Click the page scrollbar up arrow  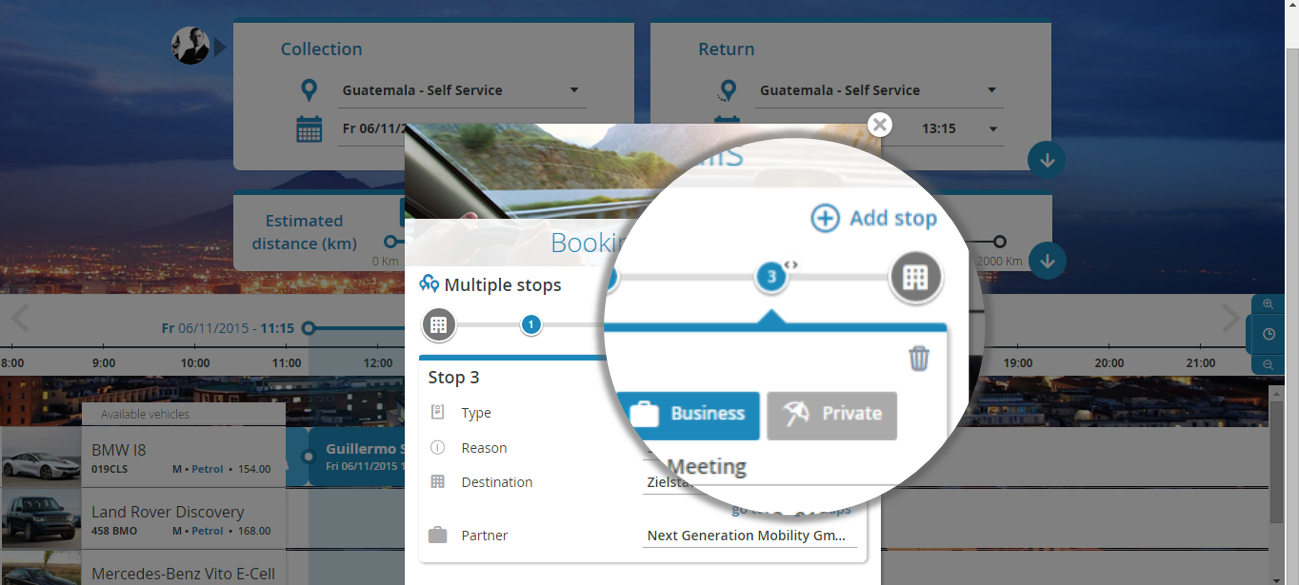pos(1292,7)
